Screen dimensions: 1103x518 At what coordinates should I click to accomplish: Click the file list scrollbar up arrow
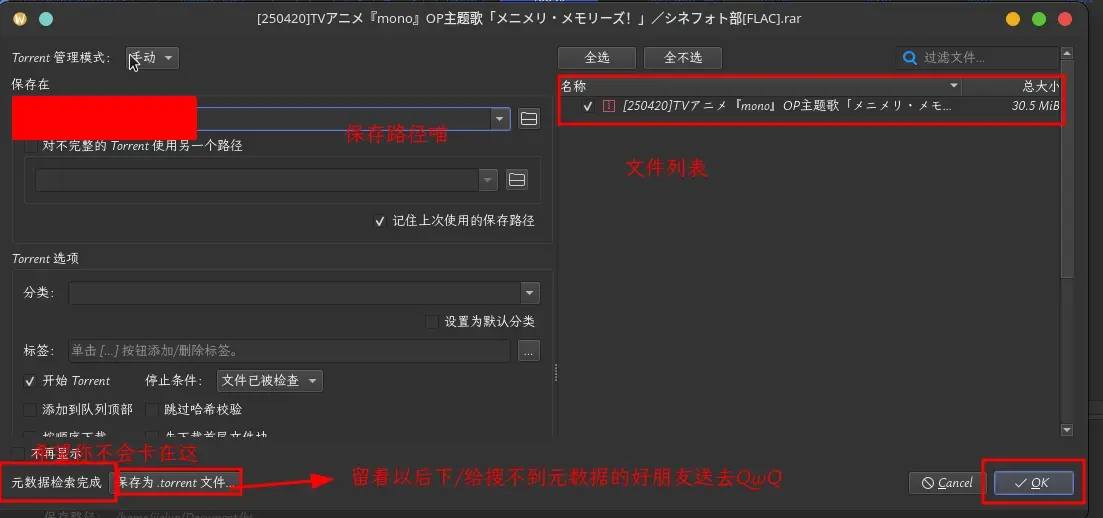[1067, 53]
